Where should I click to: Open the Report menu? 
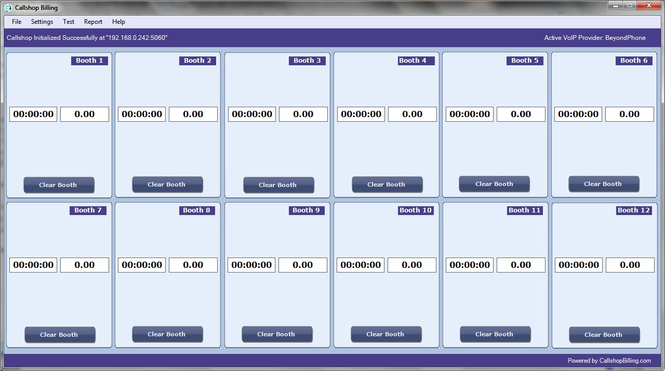tap(93, 22)
